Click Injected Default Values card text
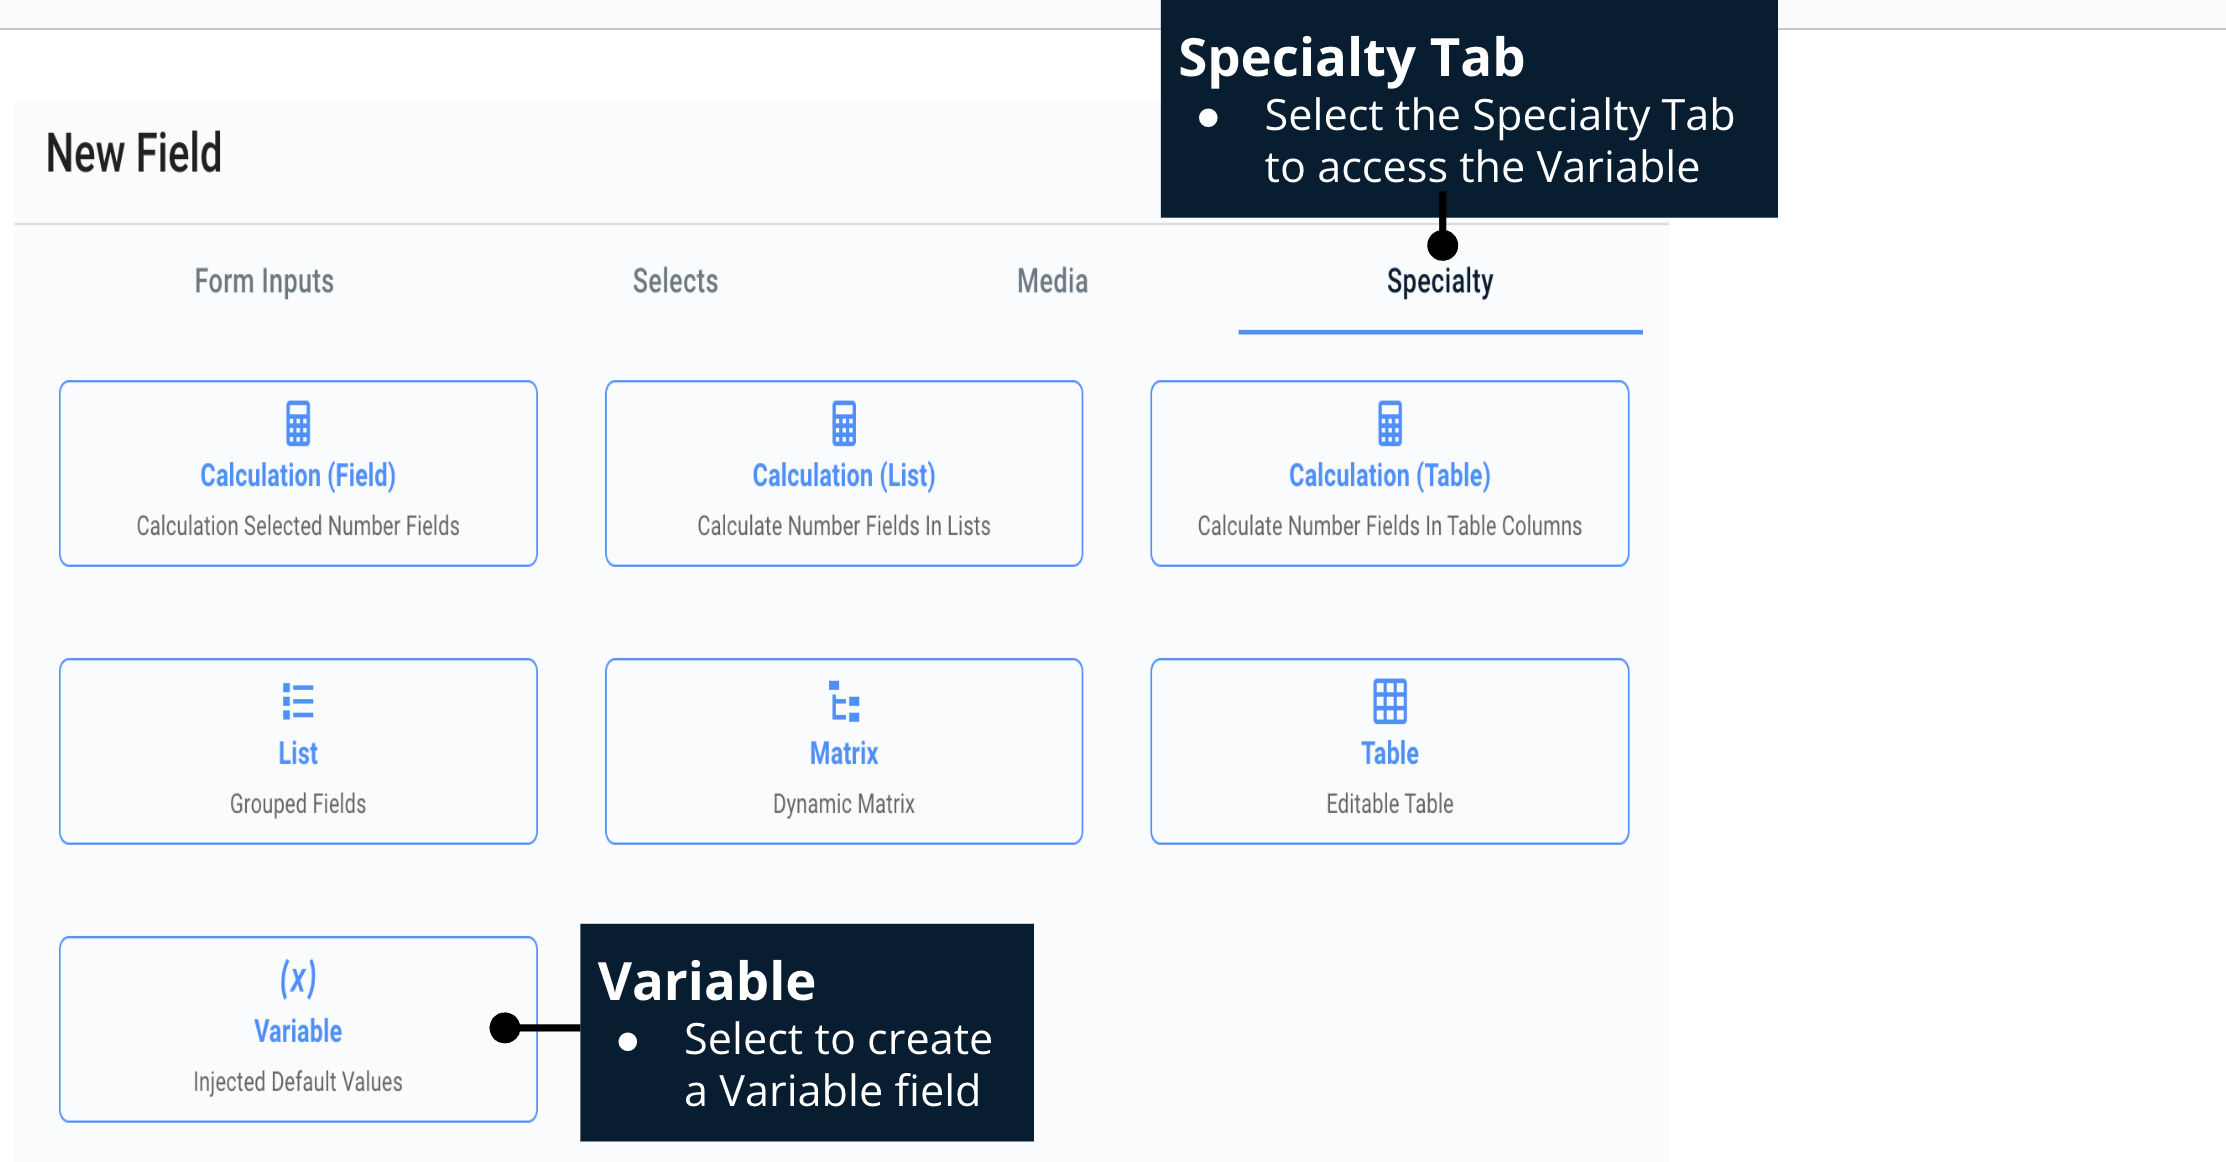Viewport: 2226px width, 1162px height. pos(298,1082)
